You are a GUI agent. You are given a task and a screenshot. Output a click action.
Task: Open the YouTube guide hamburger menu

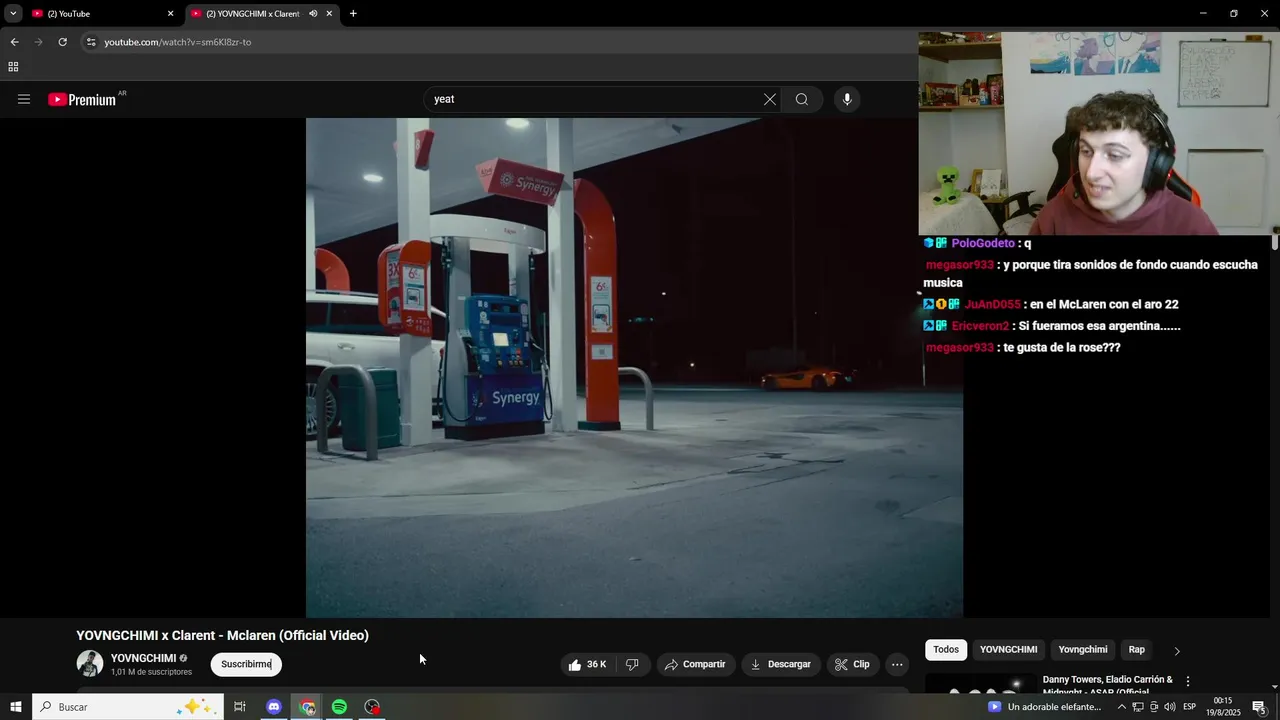click(x=24, y=99)
